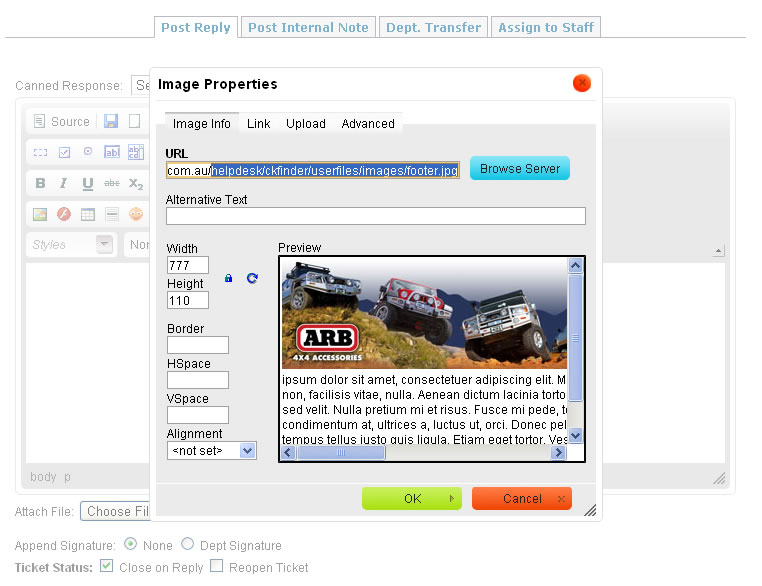The height and width of the screenshot is (586, 762).
Task: Click the editor resize handle at bottom right
Action: click(719, 479)
